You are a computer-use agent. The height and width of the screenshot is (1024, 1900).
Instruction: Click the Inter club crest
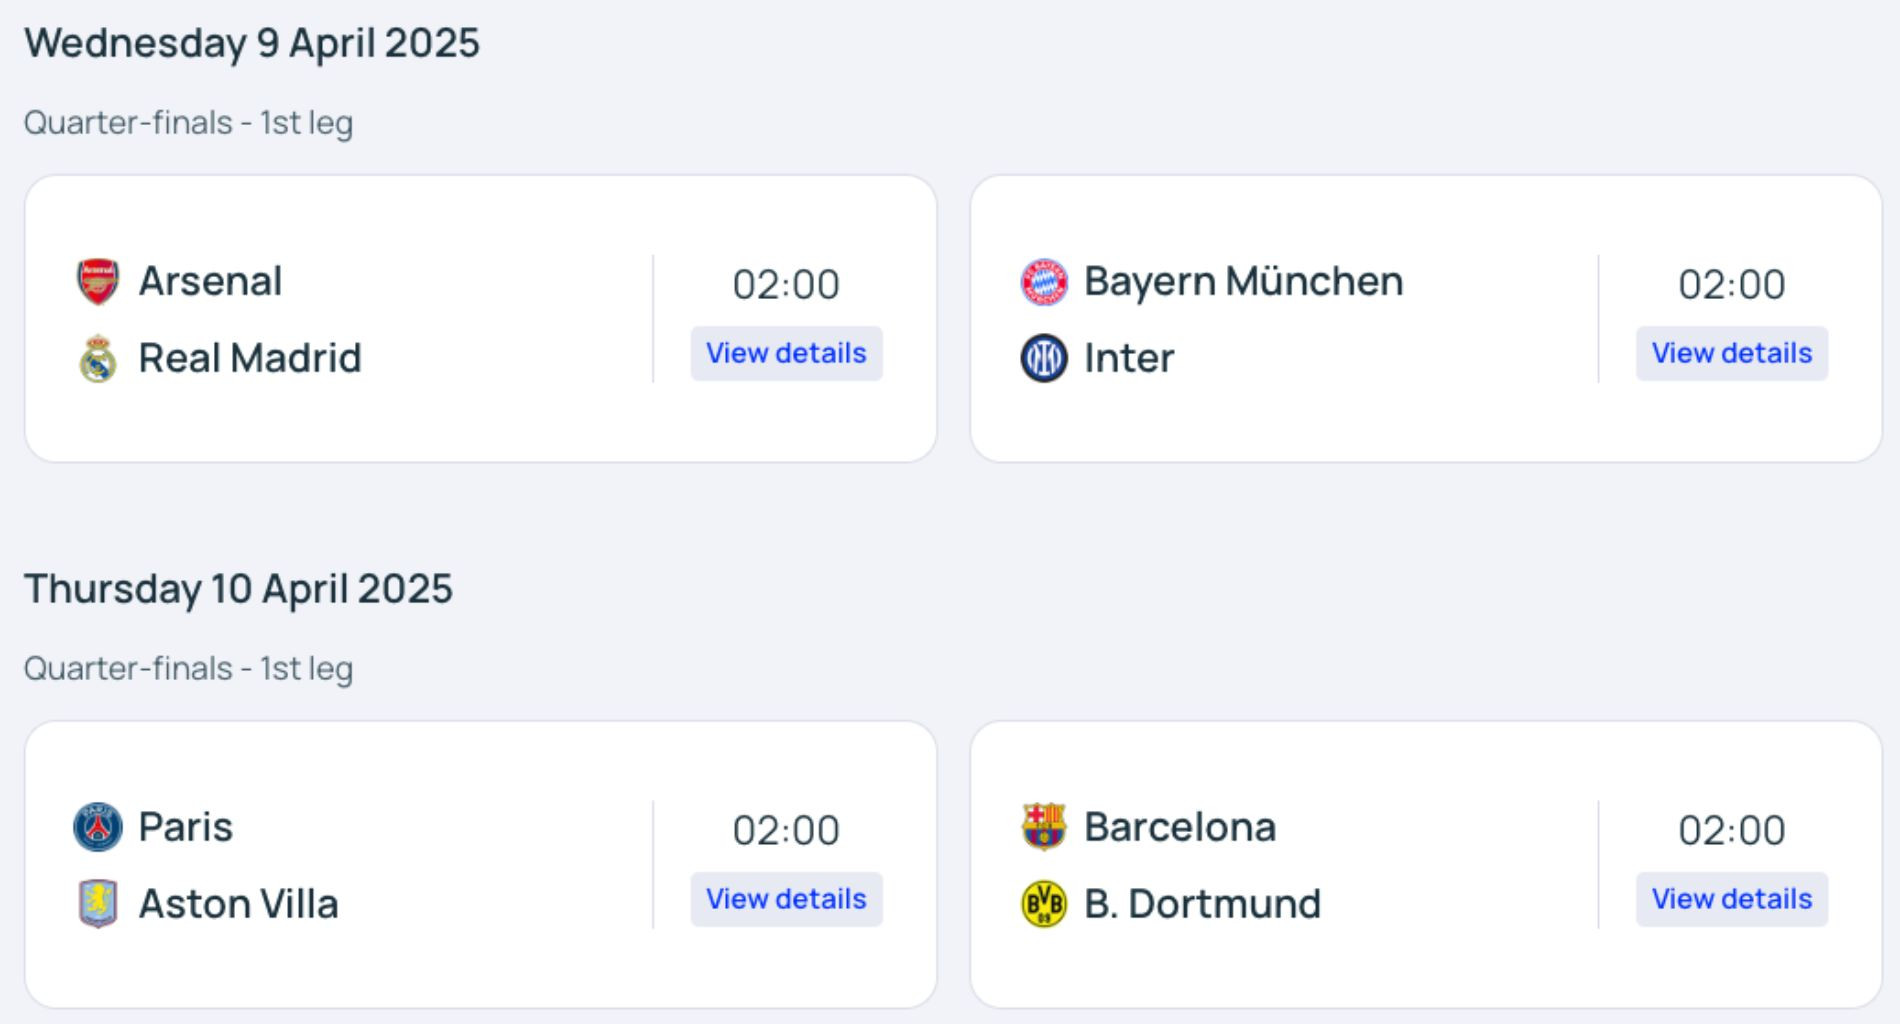point(1044,358)
